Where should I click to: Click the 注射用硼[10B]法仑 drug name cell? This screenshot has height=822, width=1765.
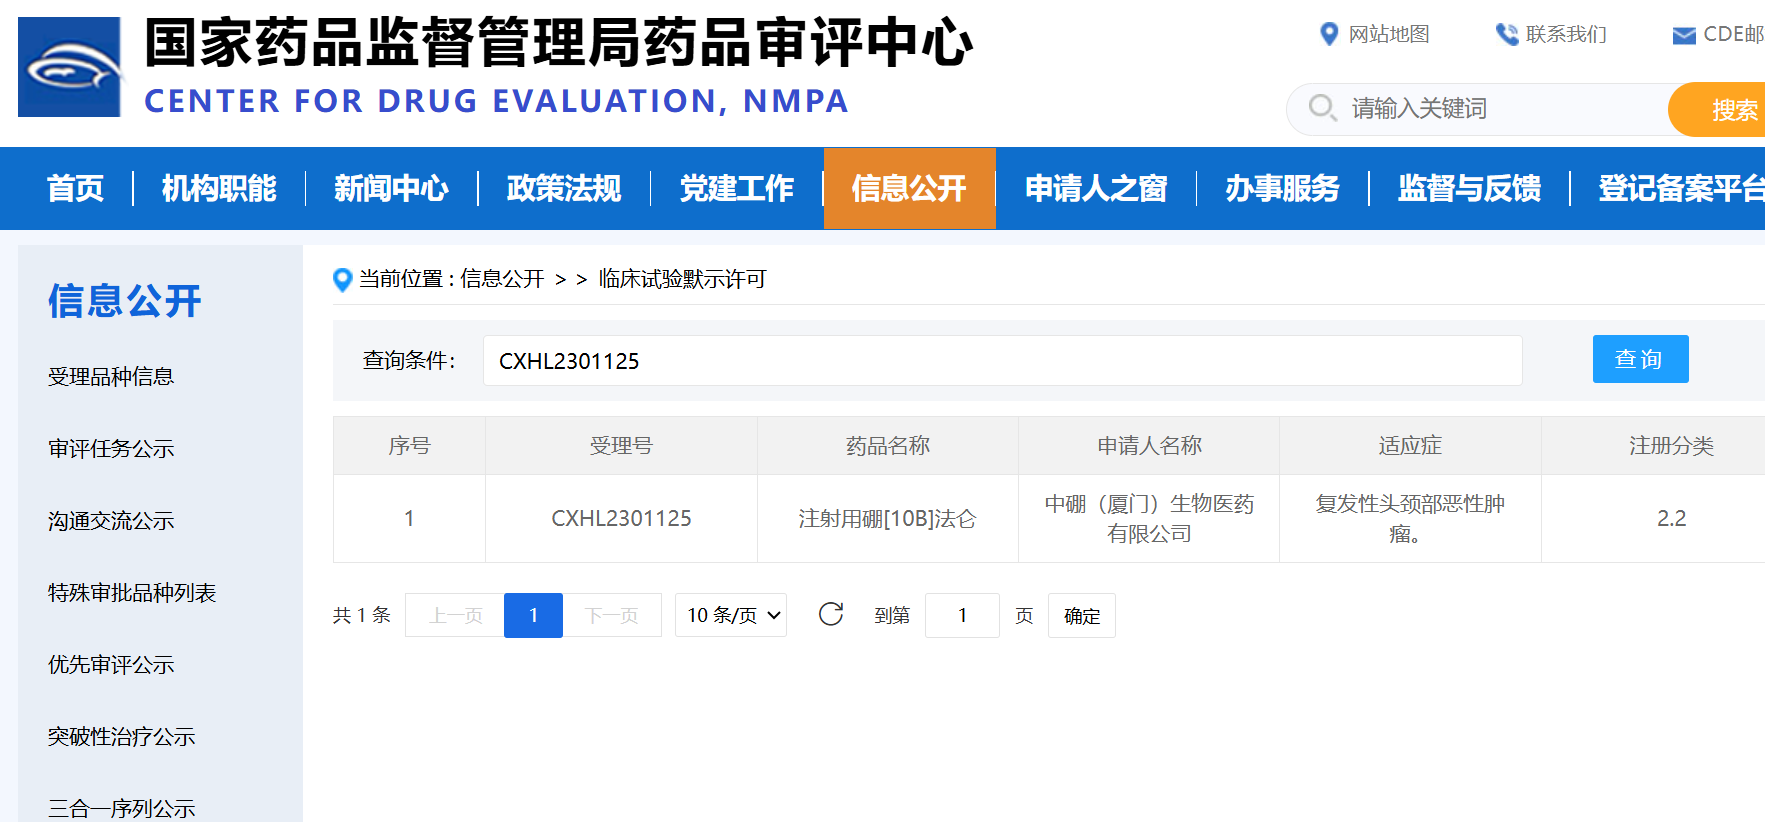[x=887, y=518]
